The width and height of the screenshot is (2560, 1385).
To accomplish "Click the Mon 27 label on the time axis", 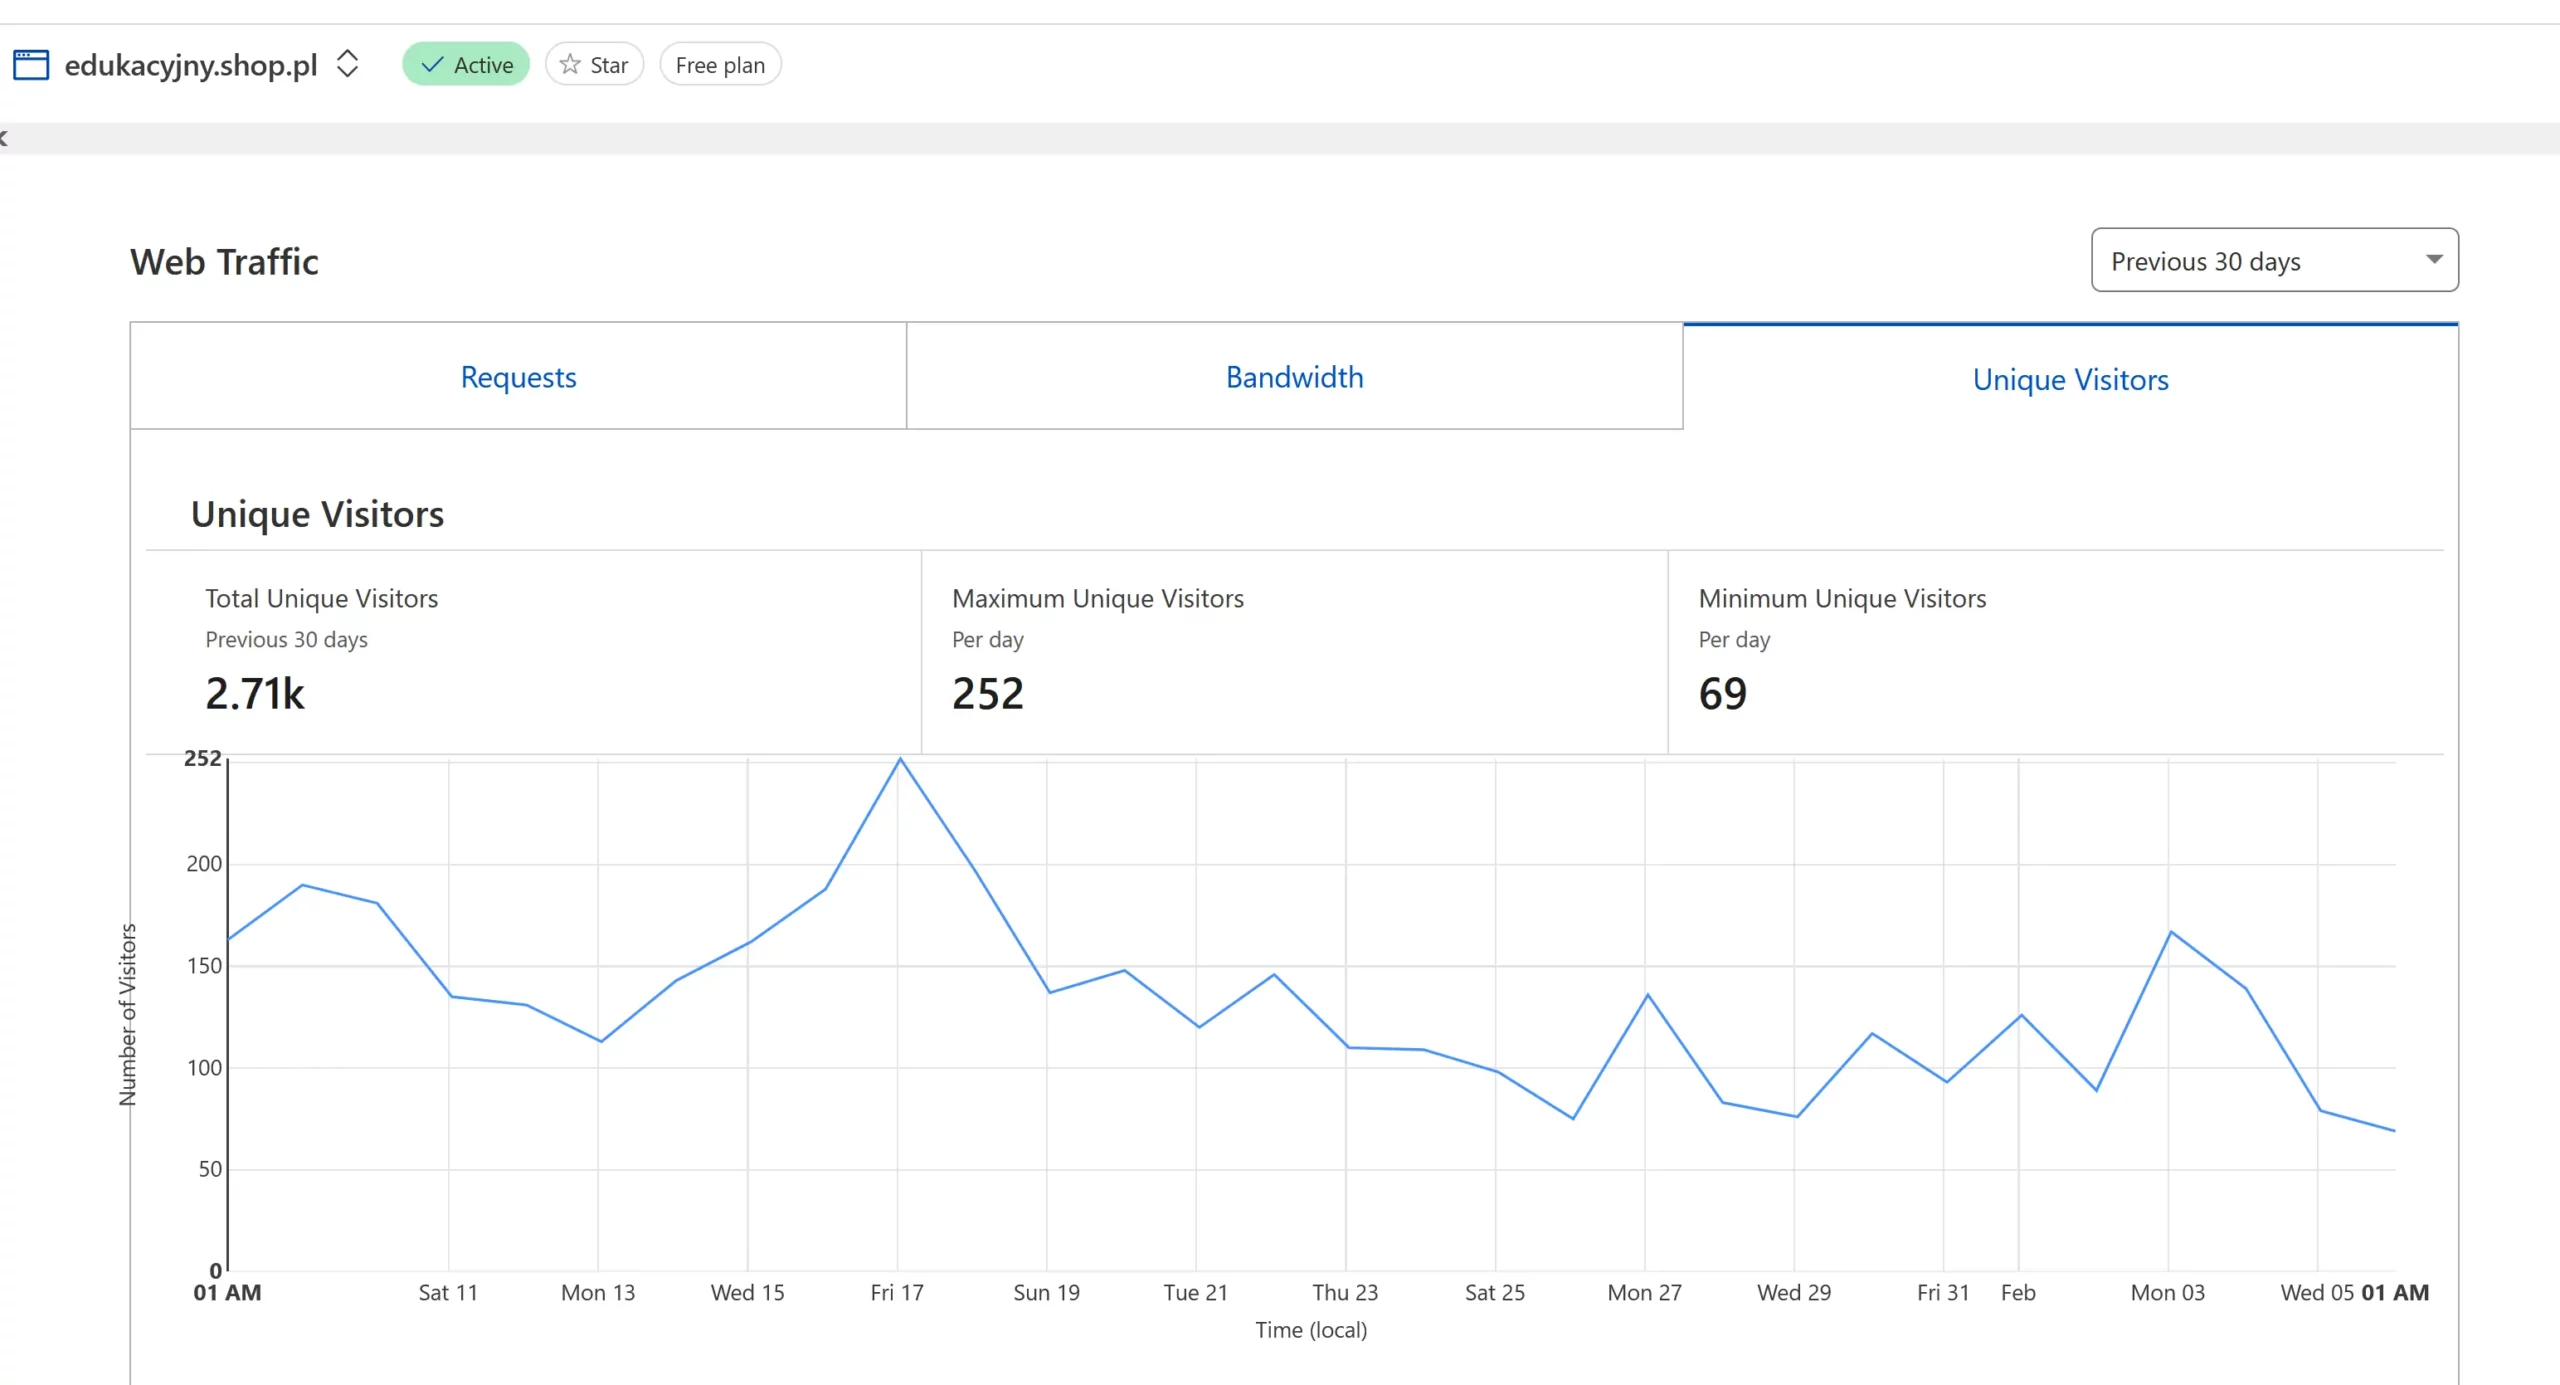I will [1644, 1292].
